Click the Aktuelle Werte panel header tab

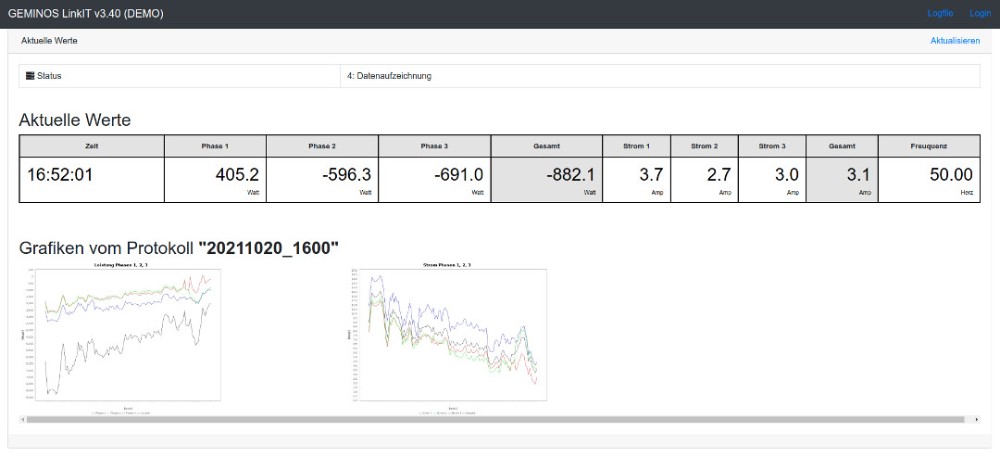49,41
